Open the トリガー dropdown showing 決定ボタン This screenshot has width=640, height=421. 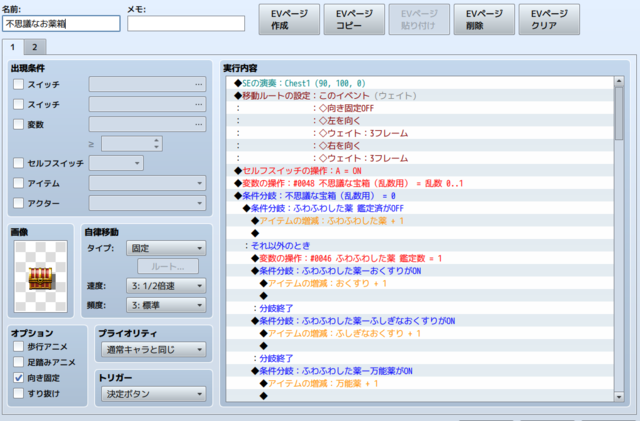[153, 394]
